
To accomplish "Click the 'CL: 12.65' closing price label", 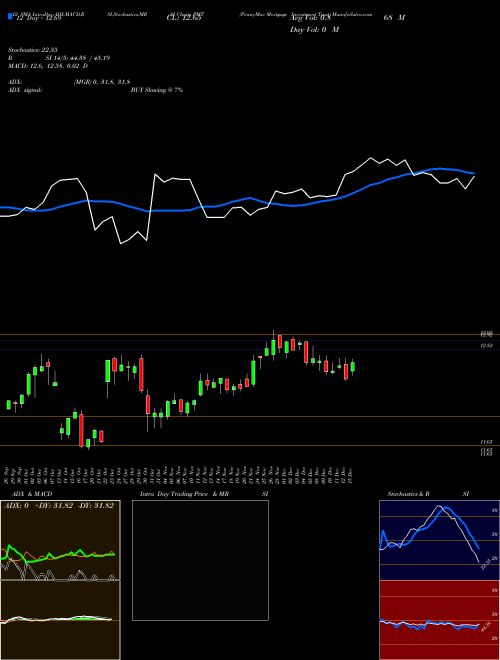I will click(x=186, y=18).
